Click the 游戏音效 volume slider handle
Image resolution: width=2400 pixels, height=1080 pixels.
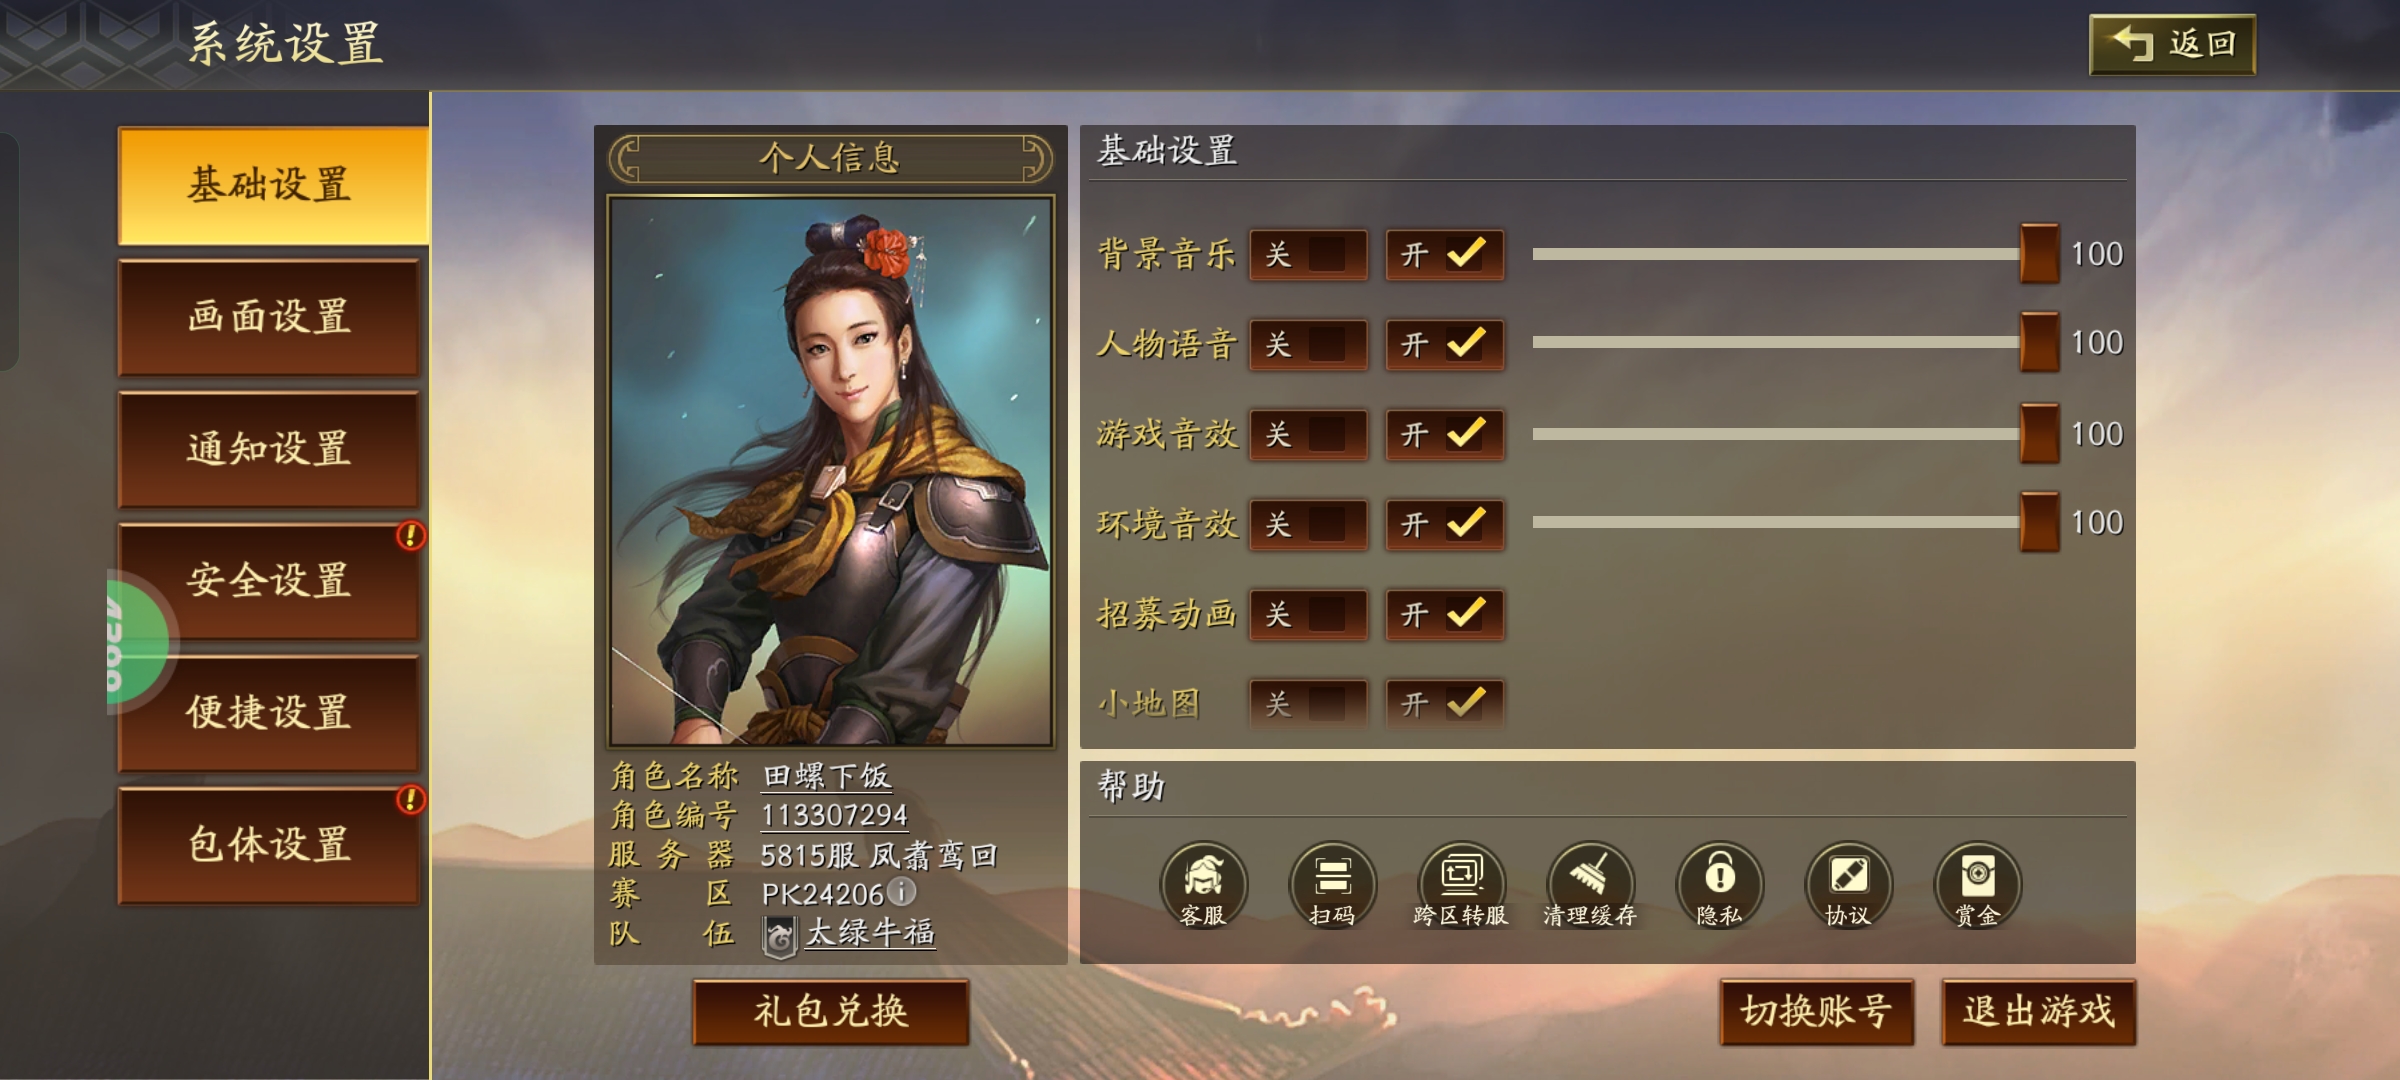(2039, 433)
